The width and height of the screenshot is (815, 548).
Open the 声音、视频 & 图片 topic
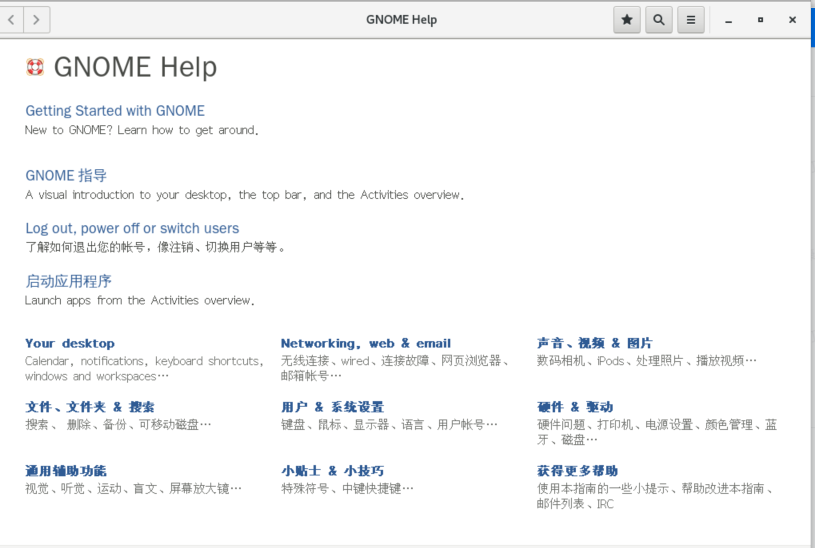click(x=594, y=343)
